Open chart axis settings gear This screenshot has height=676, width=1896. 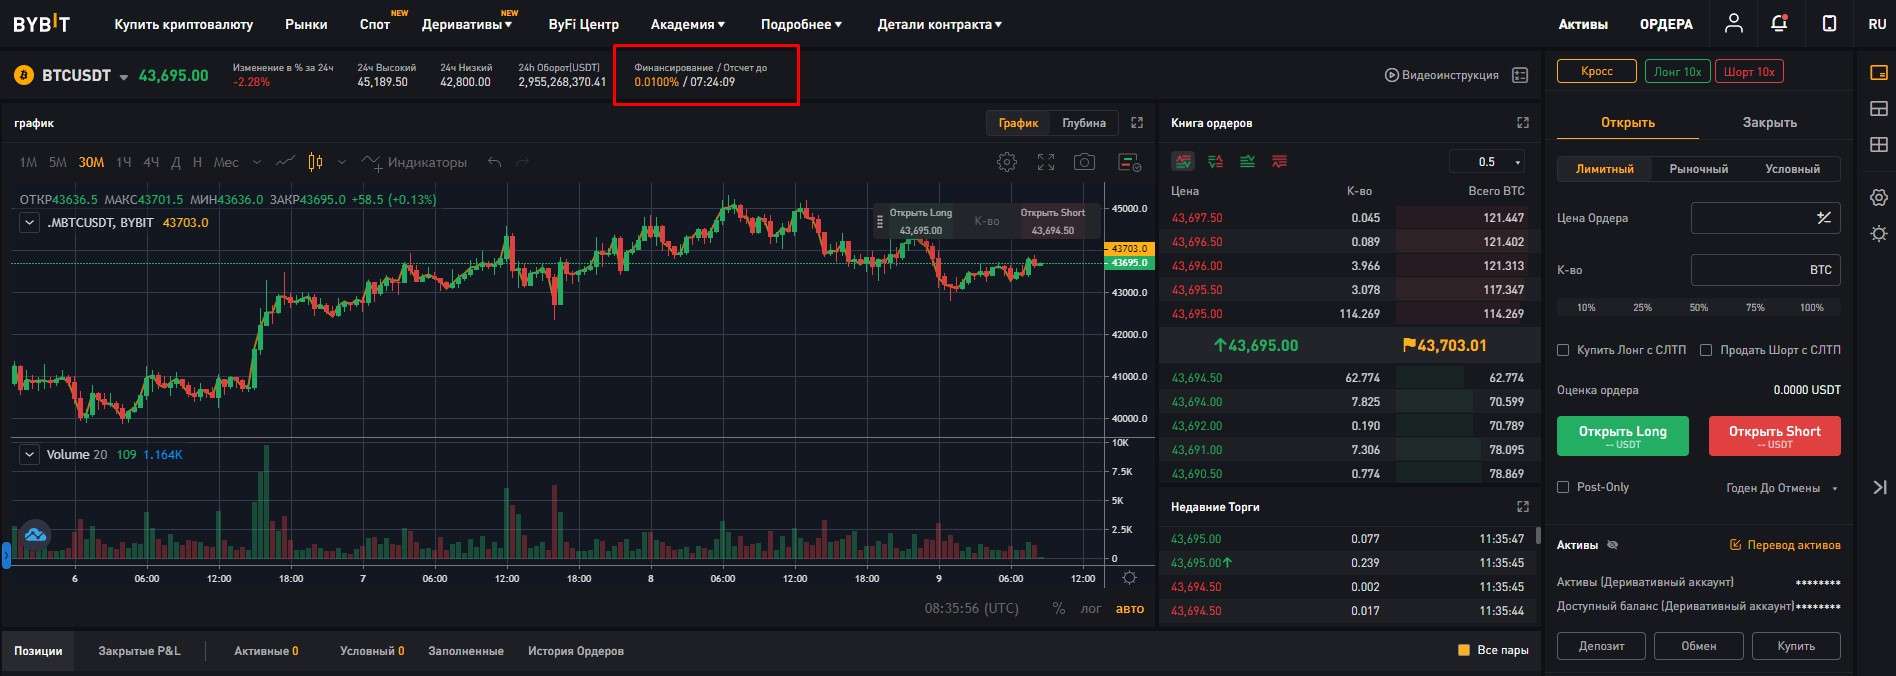1129,578
